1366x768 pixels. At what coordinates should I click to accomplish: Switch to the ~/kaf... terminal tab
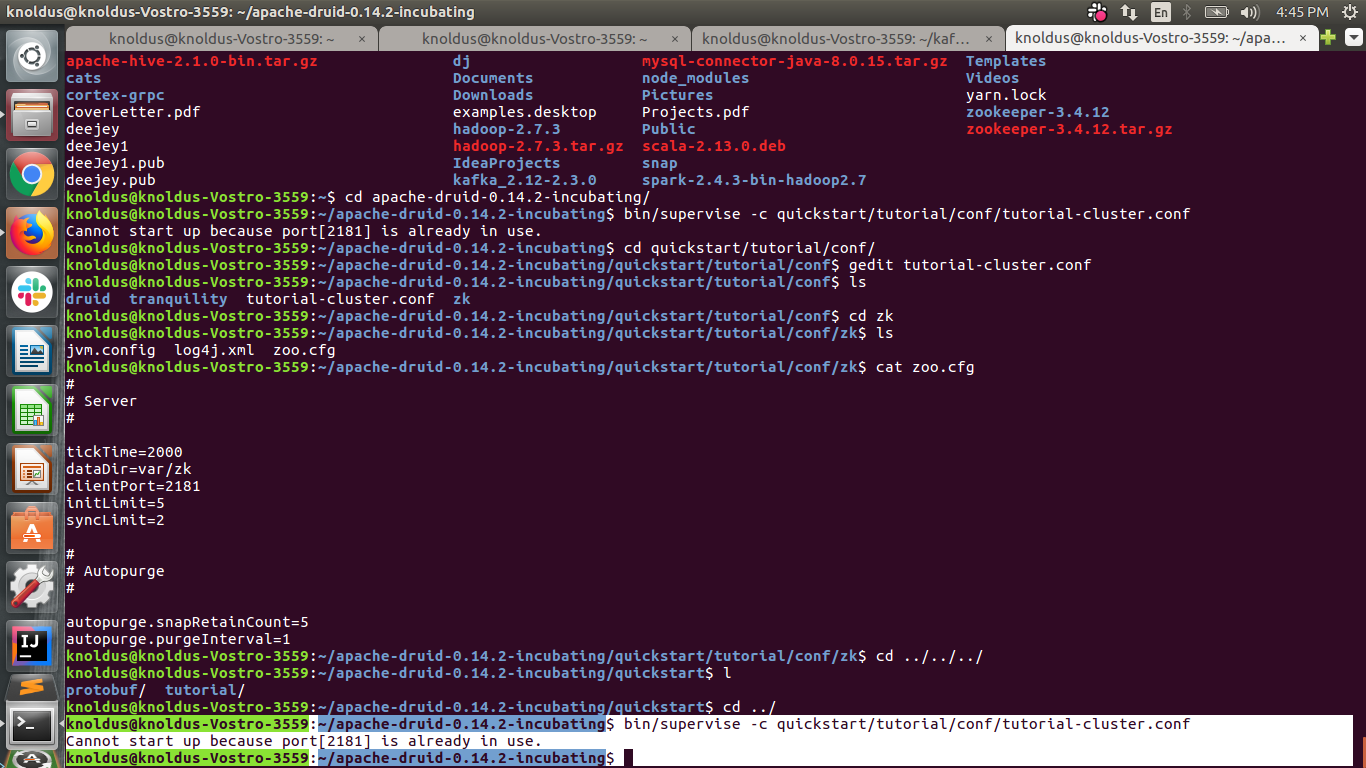[837, 38]
